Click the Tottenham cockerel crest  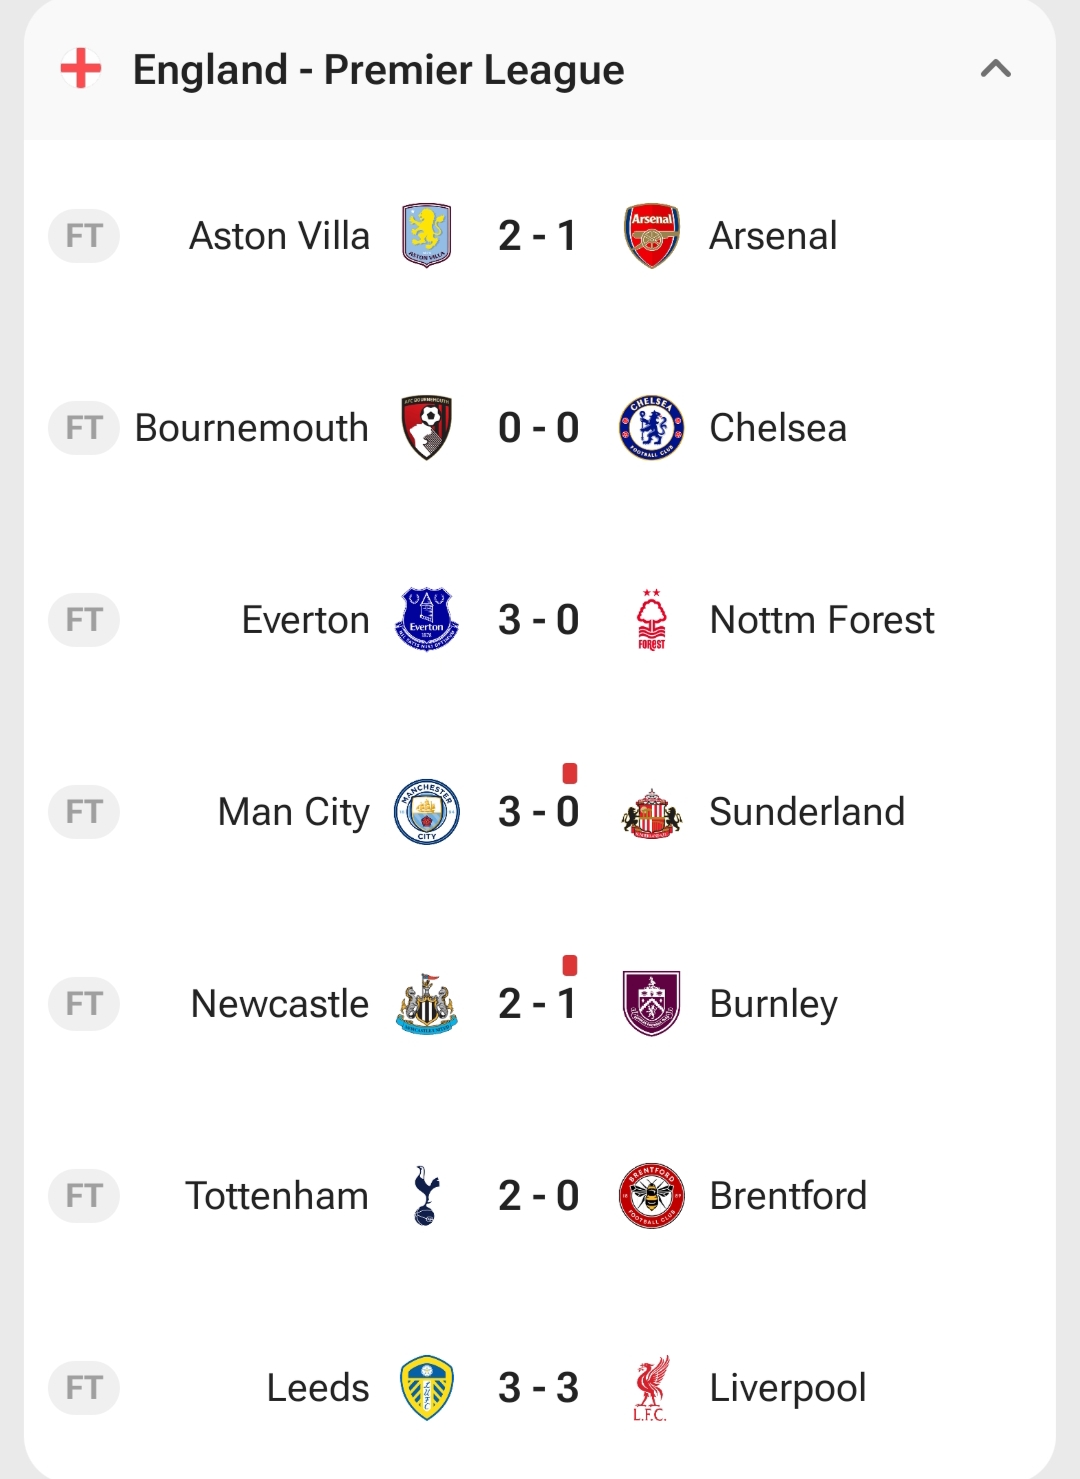(427, 1196)
